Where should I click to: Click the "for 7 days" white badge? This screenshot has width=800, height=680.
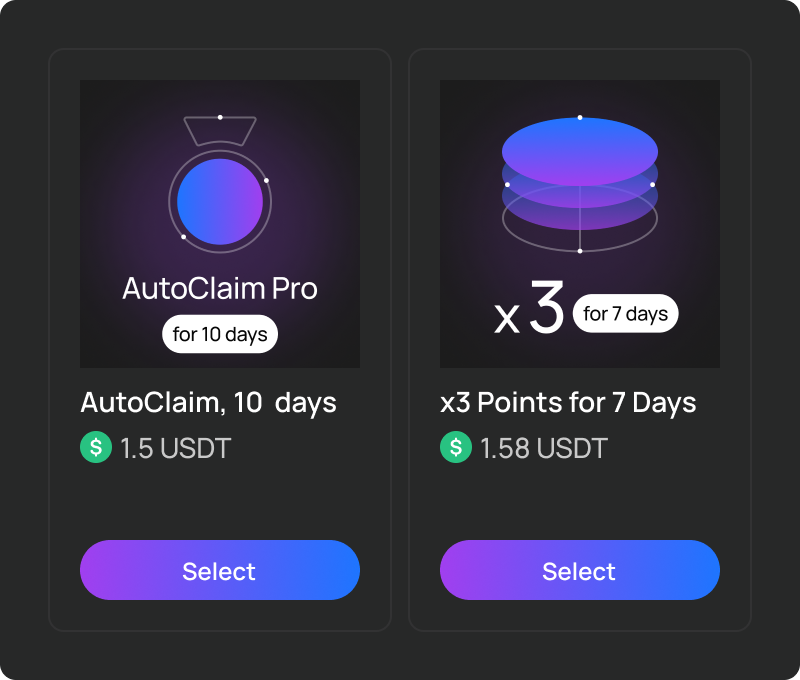626,314
